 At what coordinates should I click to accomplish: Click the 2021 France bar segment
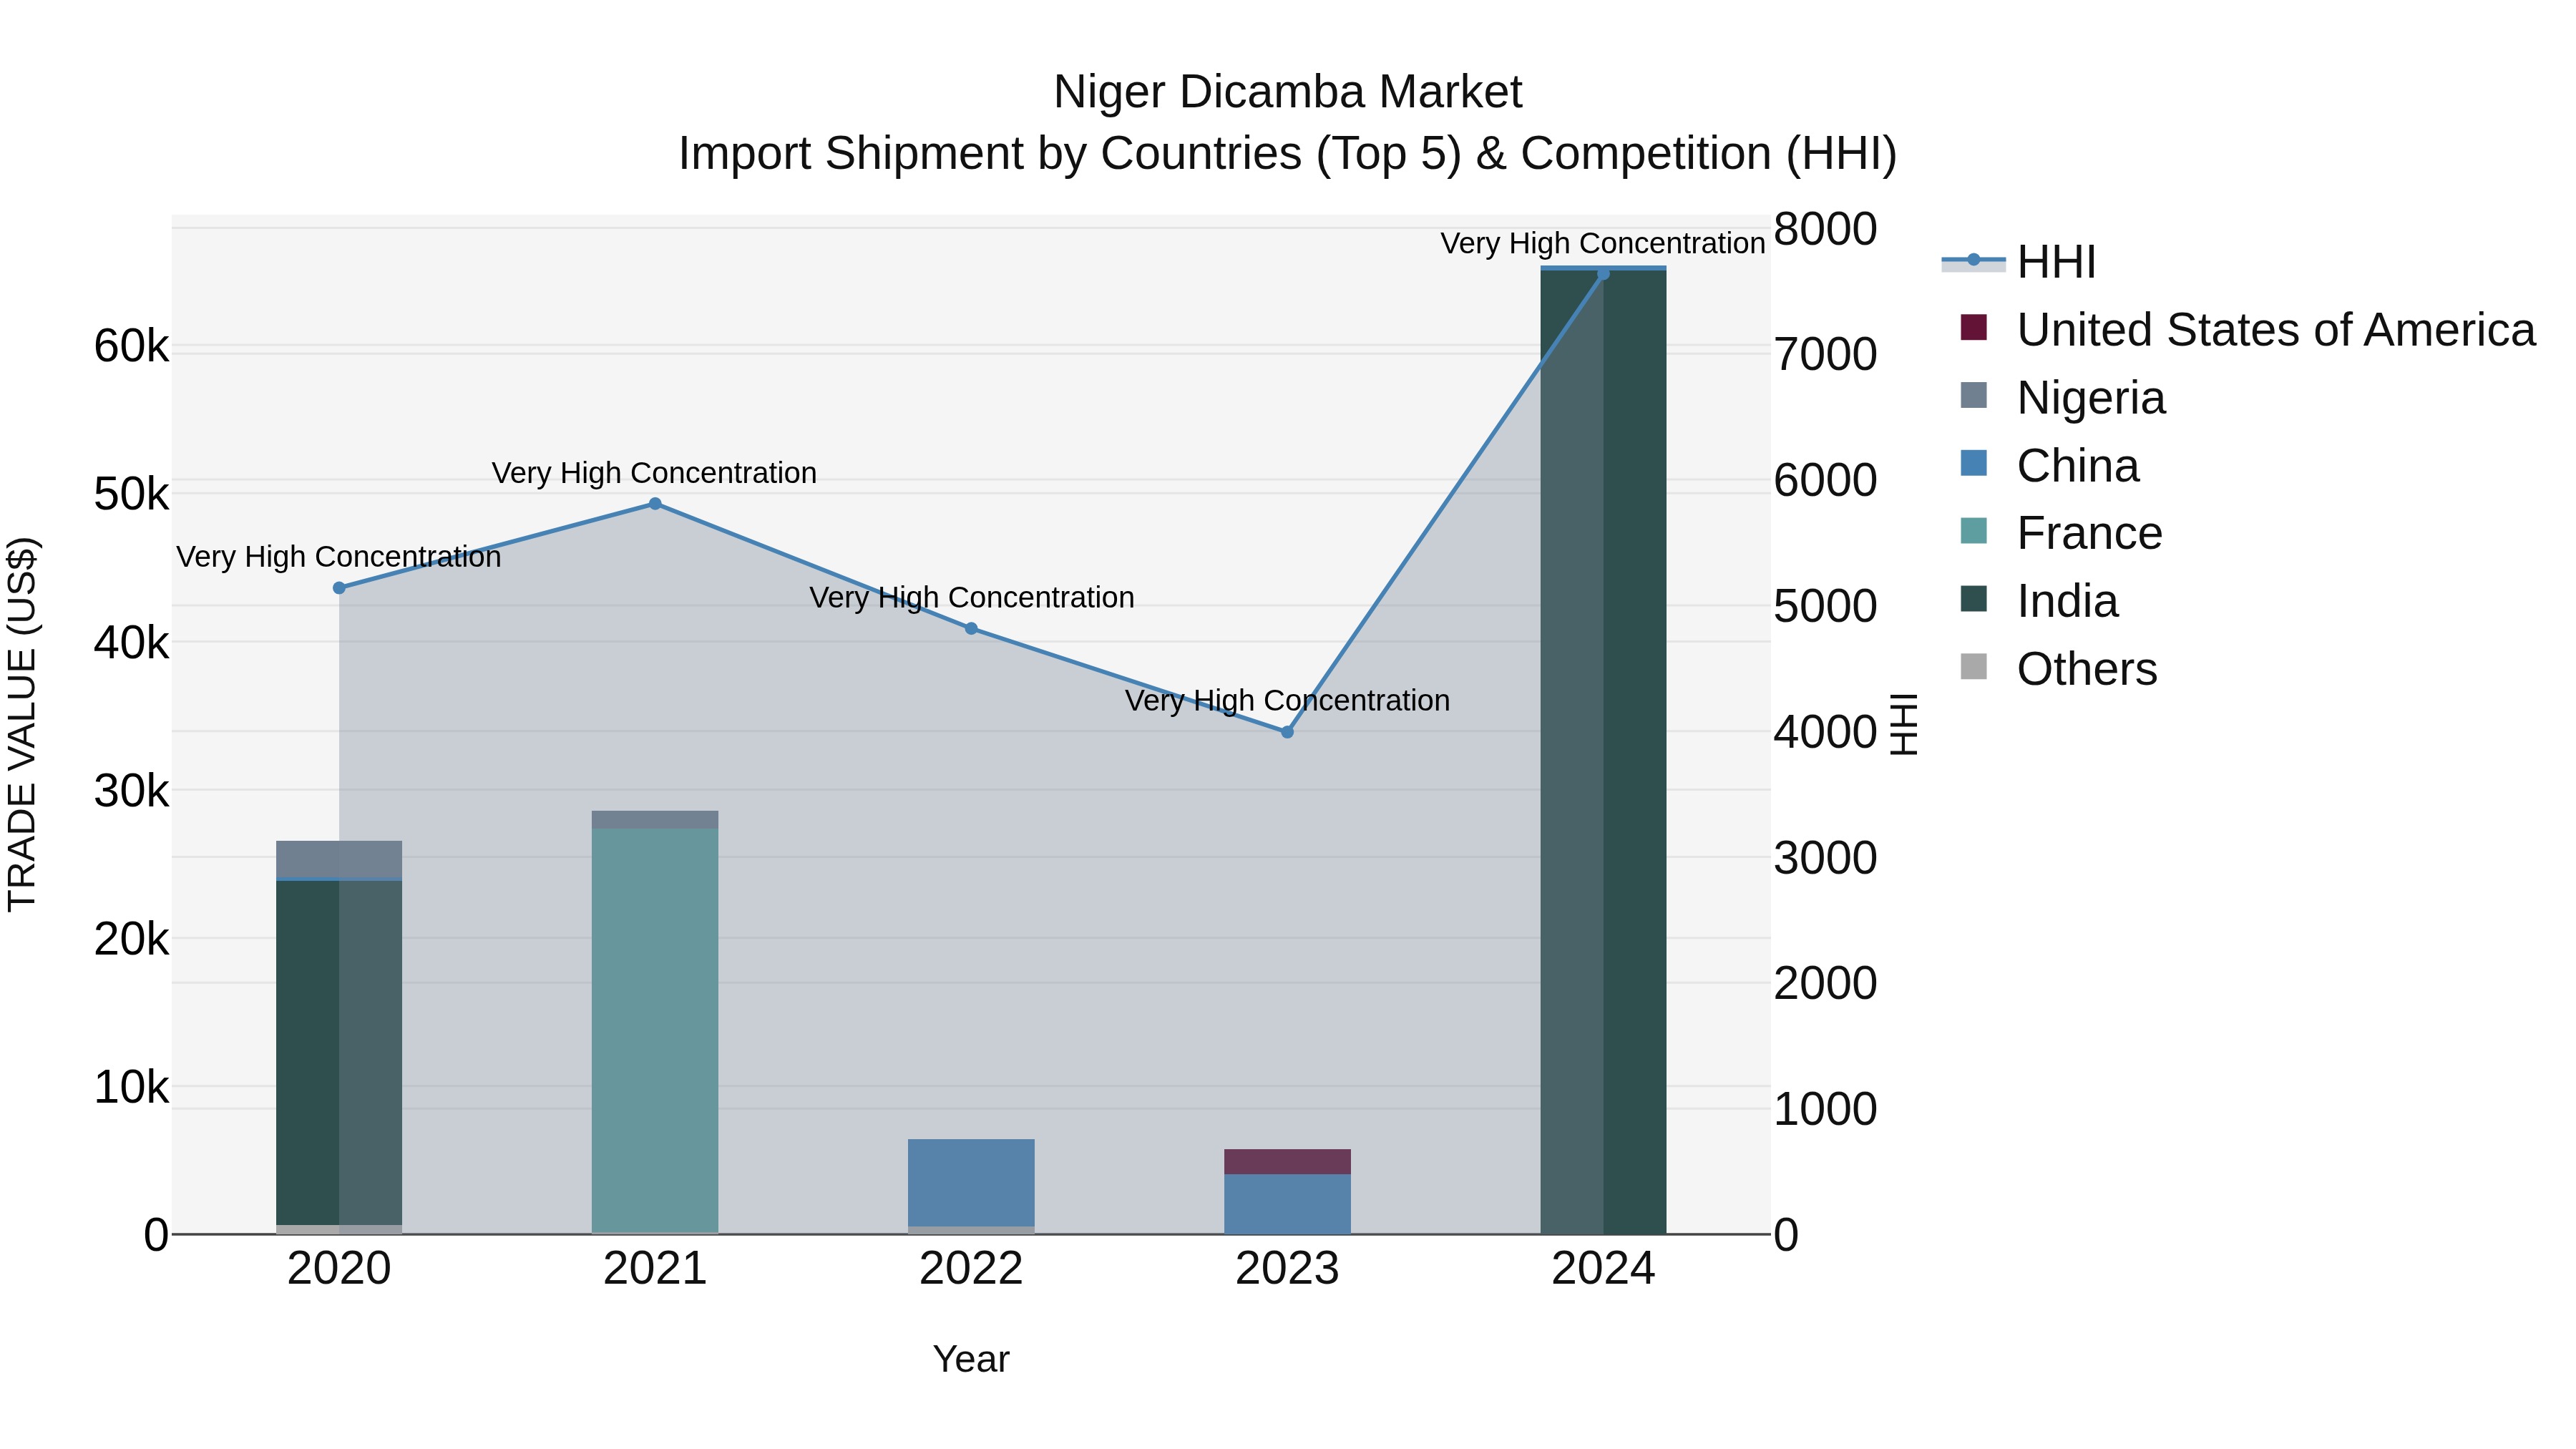[655, 1031]
